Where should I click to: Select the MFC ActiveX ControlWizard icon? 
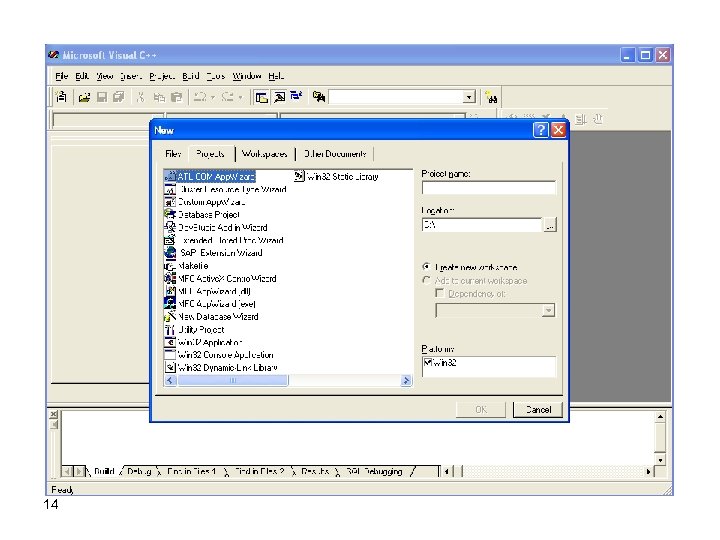pos(170,278)
